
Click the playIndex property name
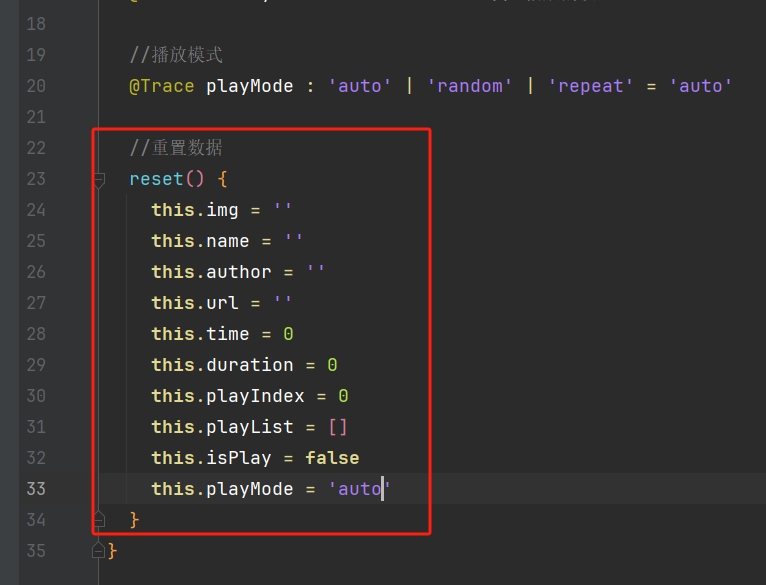255,396
